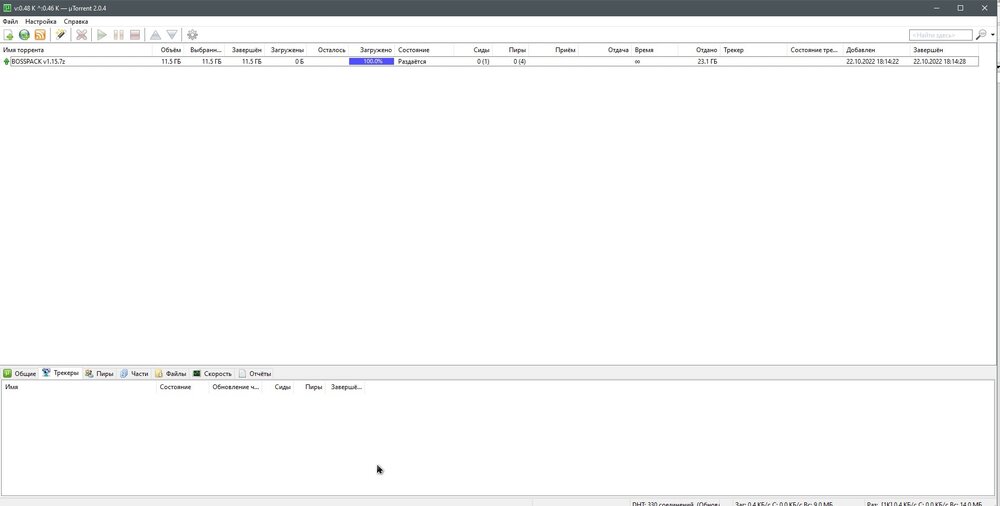Sort by the Имя торрента column header

click(77, 50)
